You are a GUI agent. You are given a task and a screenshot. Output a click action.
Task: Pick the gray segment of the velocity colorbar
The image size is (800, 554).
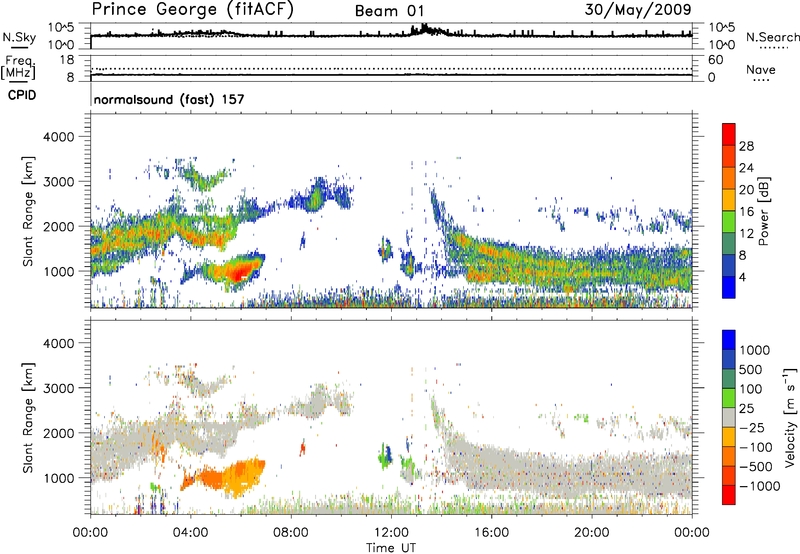tap(729, 417)
